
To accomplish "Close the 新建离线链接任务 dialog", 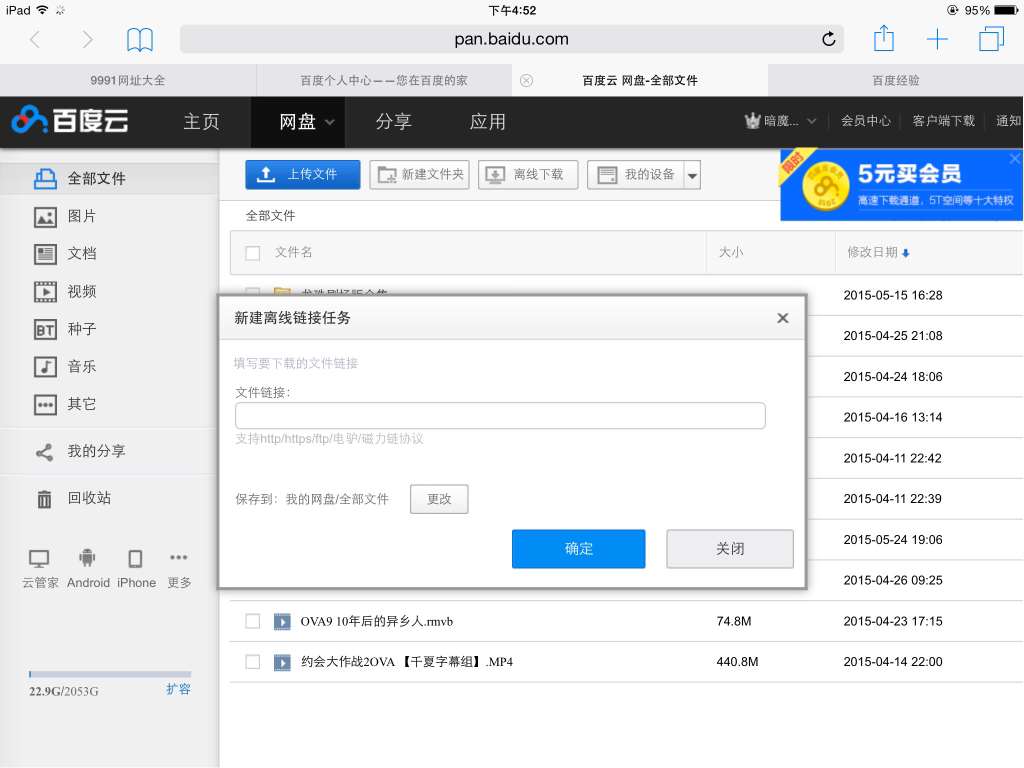I will (782, 318).
